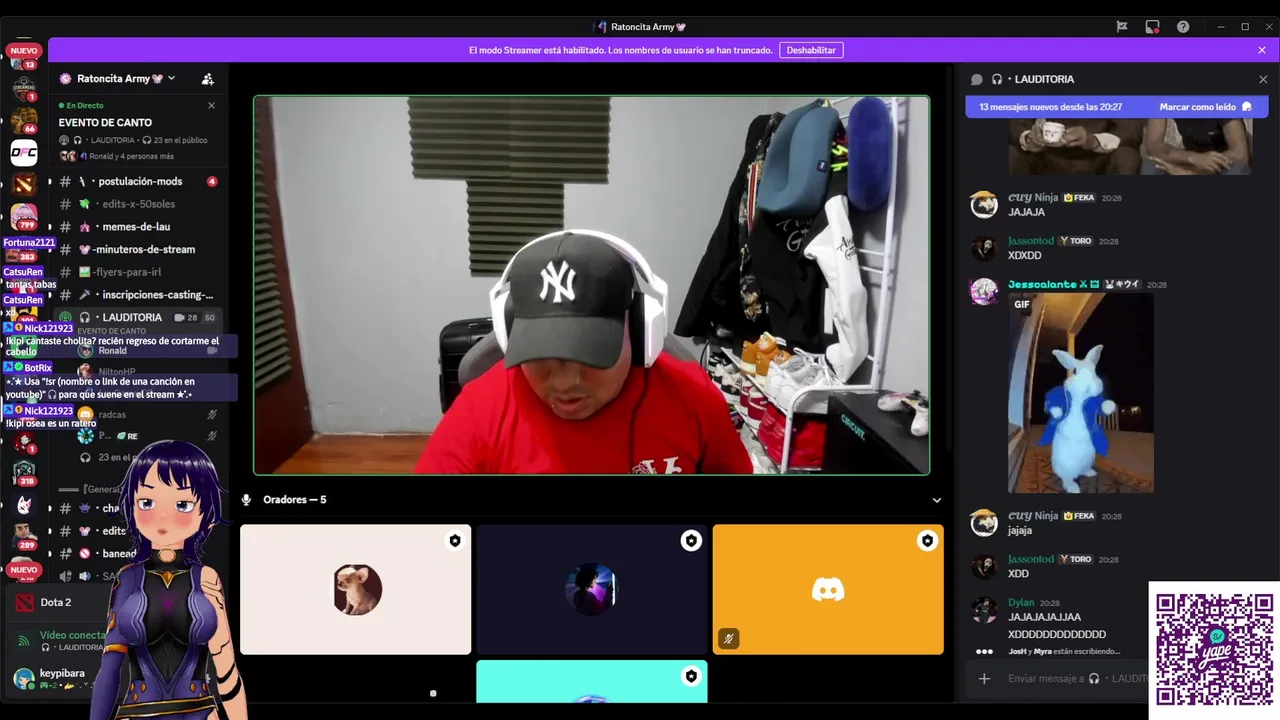Dismiss the Streamer mode purple banner
Screen dimensions: 1280x720
point(1262,50)
